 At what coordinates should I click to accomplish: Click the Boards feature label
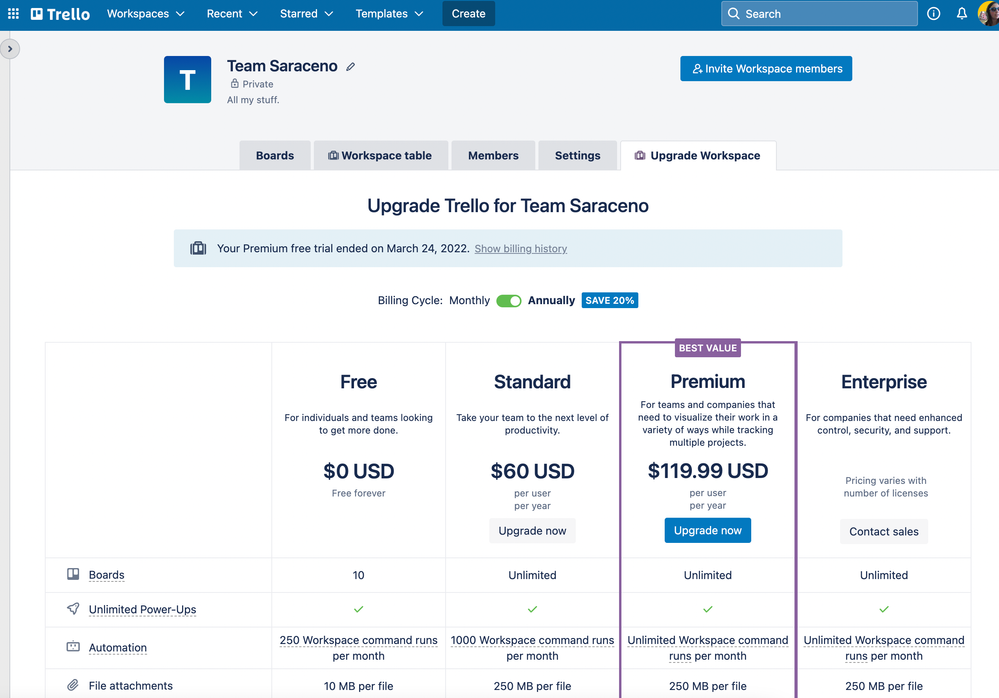point(106,575)
